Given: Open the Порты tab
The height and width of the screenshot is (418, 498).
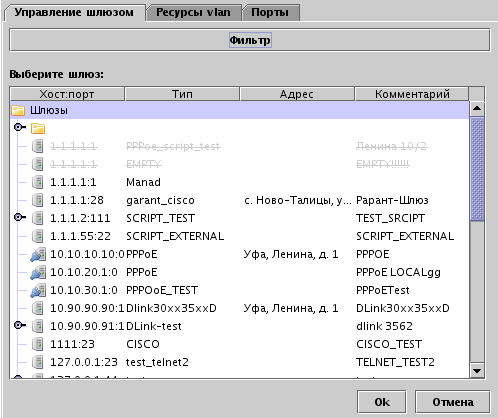Looking at the screenshot, I should pos(270,13).
